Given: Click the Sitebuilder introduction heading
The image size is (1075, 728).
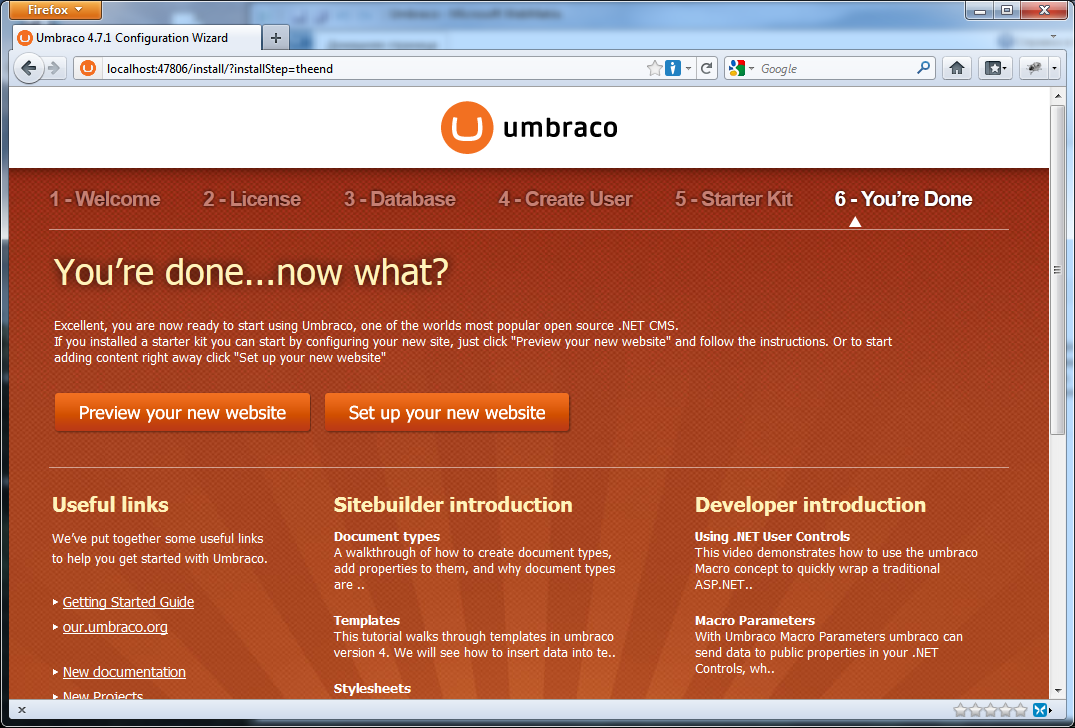Looking at the screenshot, I should click(452, 505).
